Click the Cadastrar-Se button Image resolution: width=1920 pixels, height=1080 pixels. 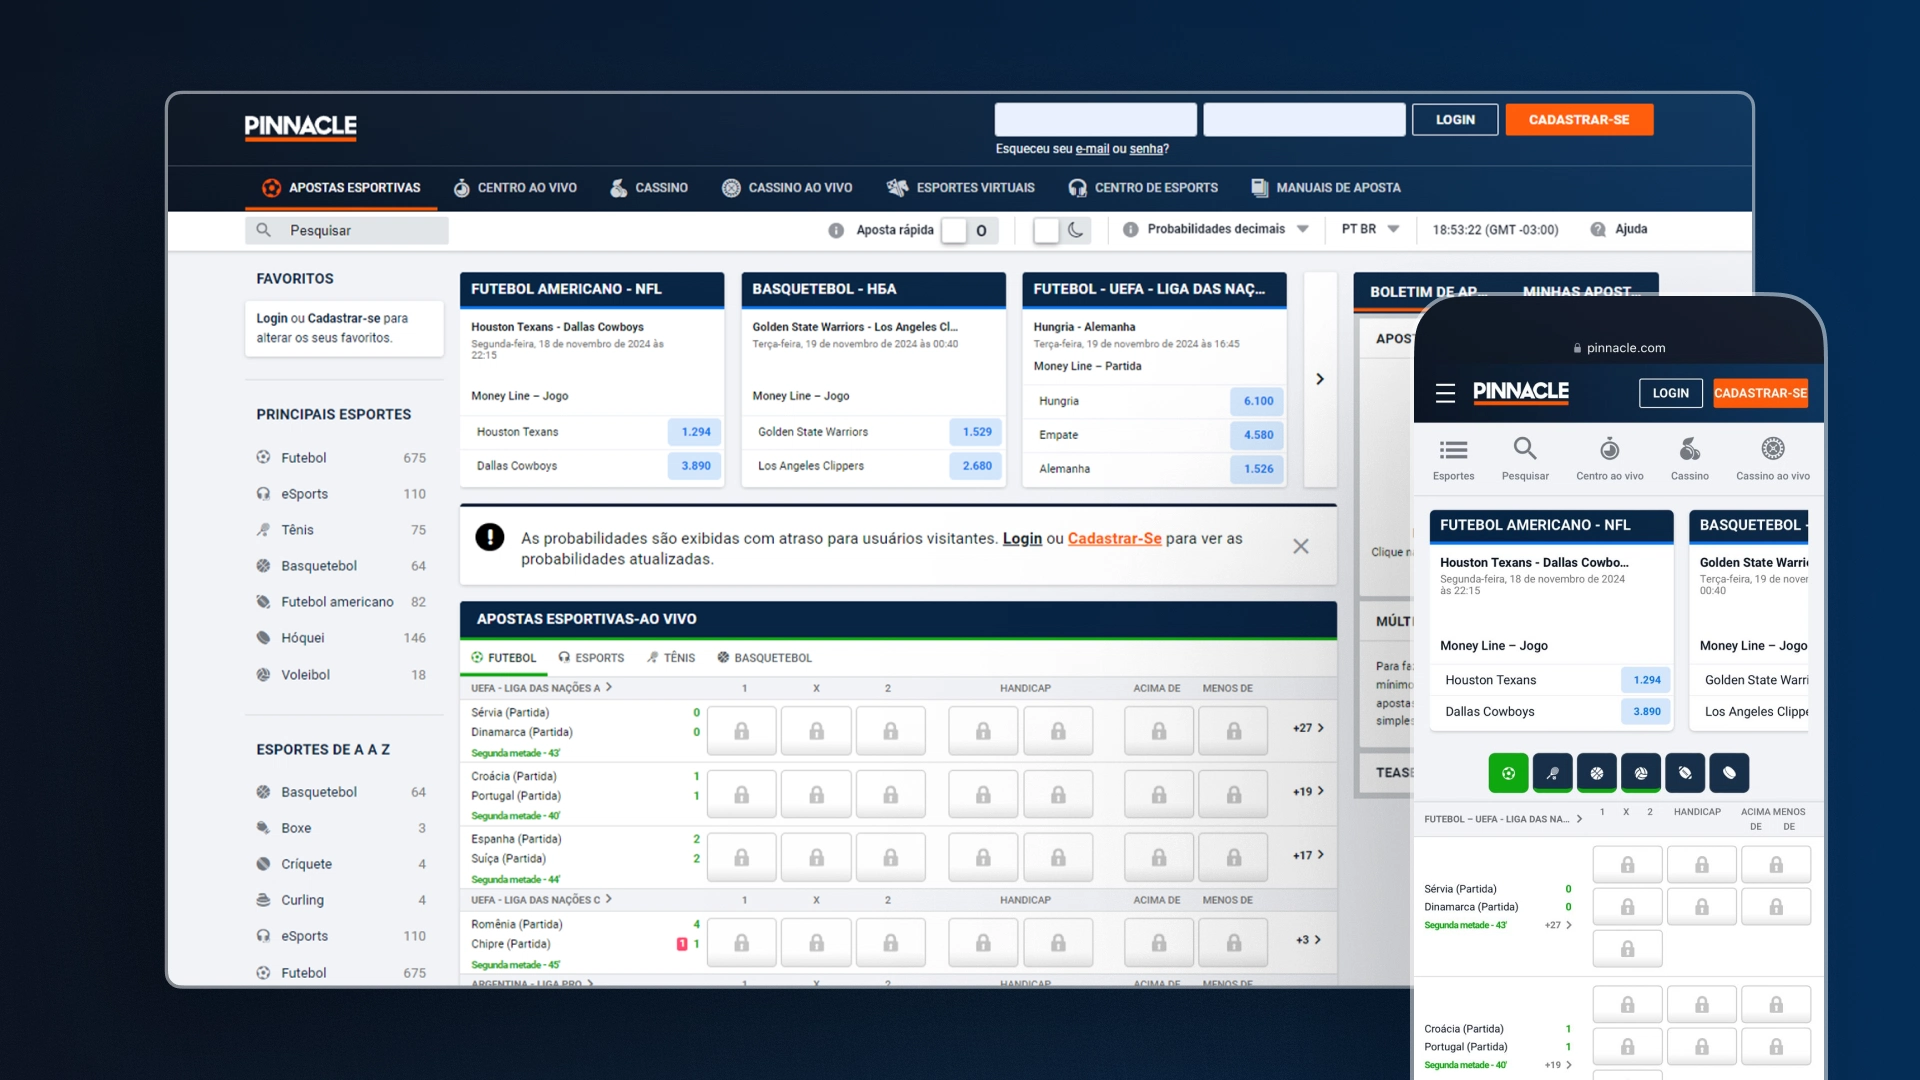tap(1577, 120)
